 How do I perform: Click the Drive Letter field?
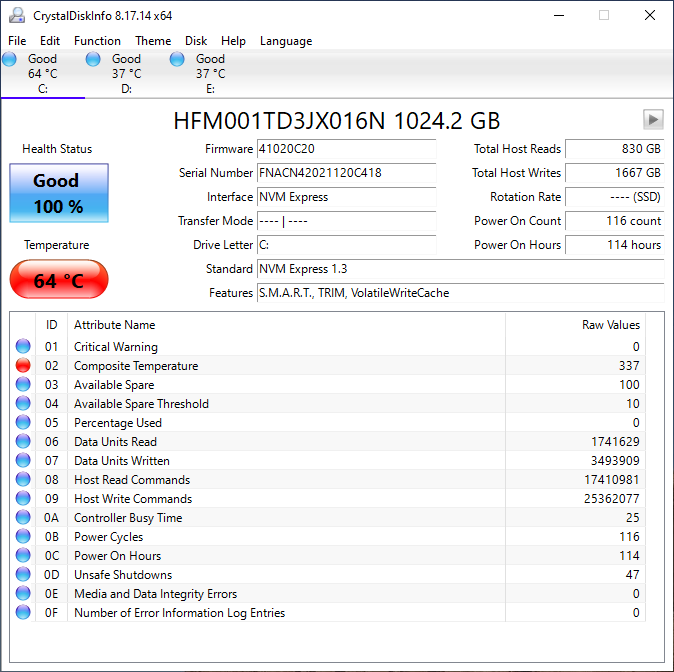pos(346,245)
